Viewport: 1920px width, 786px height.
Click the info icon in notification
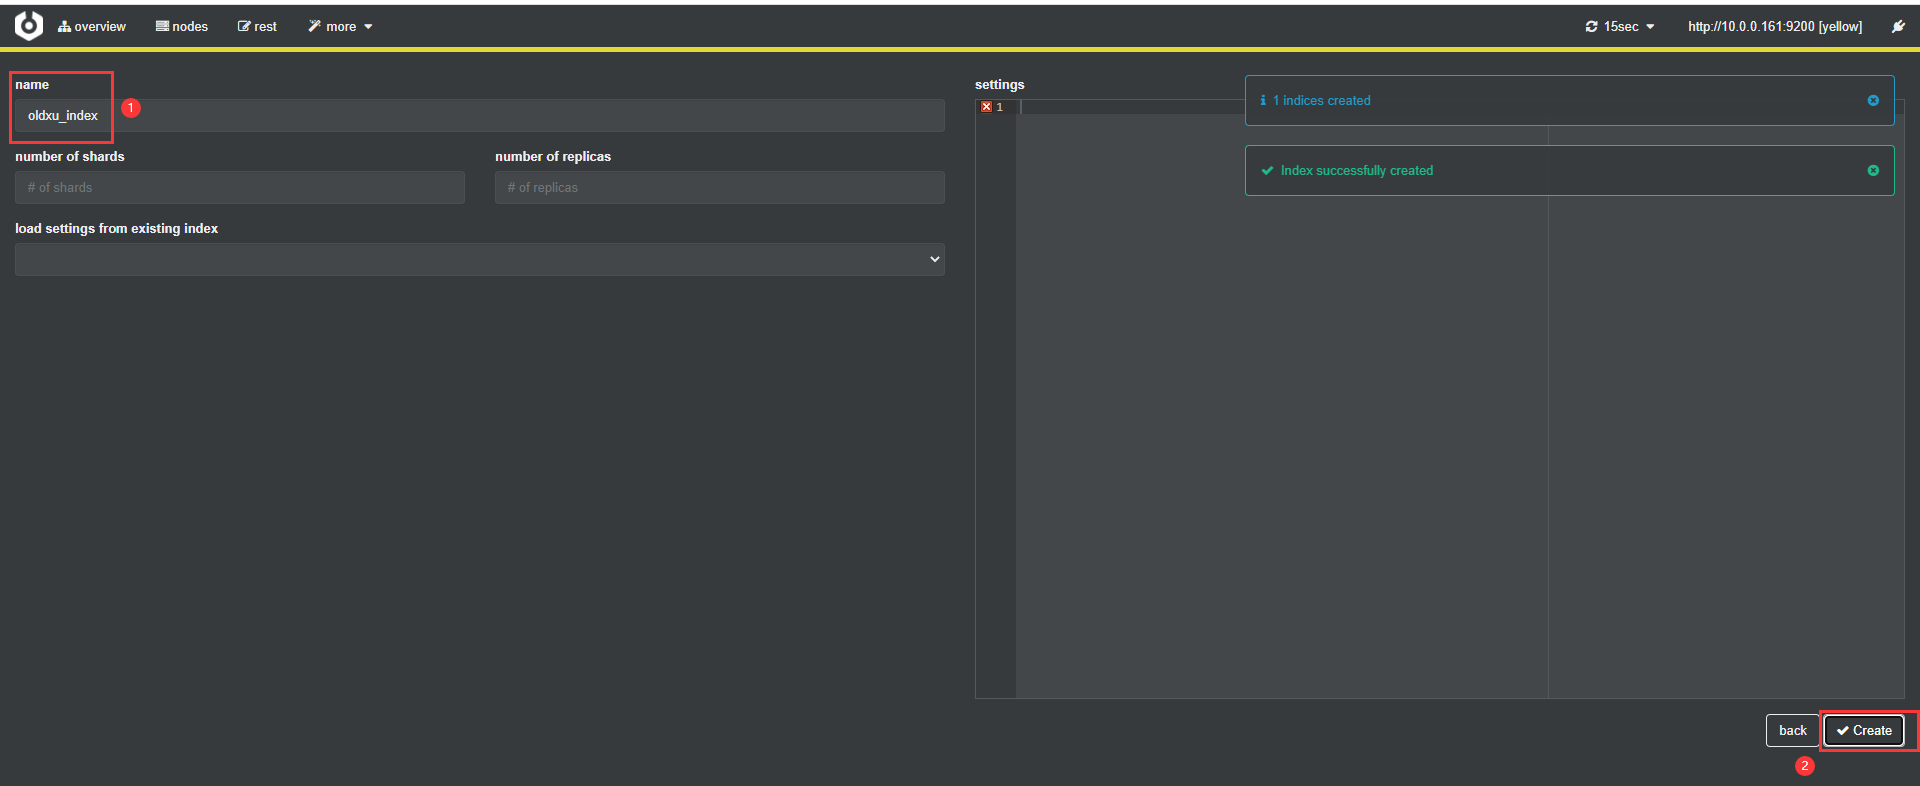1263,101
